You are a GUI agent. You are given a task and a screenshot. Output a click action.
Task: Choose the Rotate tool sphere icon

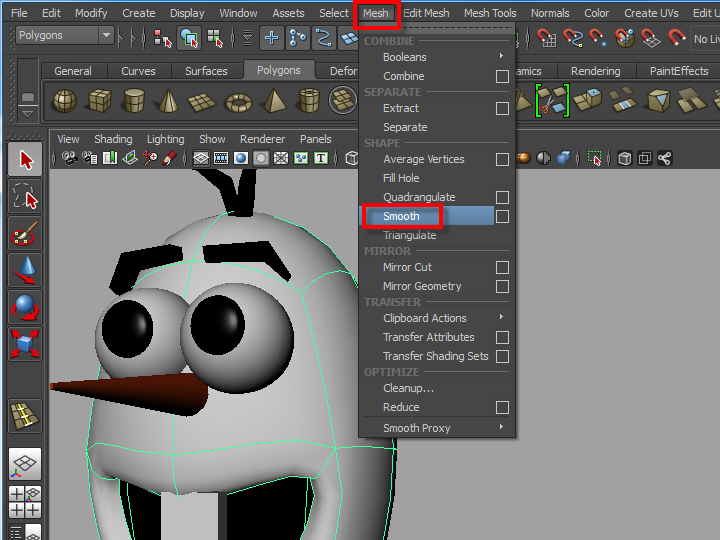click(25, 307)
